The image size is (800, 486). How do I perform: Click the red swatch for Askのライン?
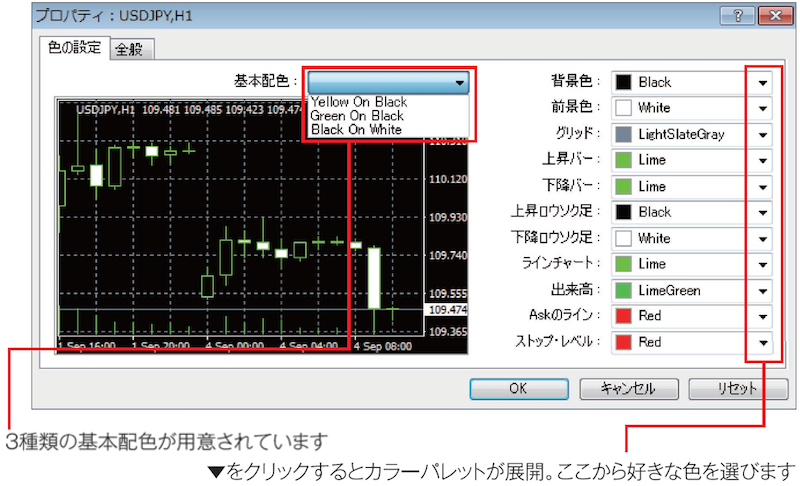(x=623, y=316)
